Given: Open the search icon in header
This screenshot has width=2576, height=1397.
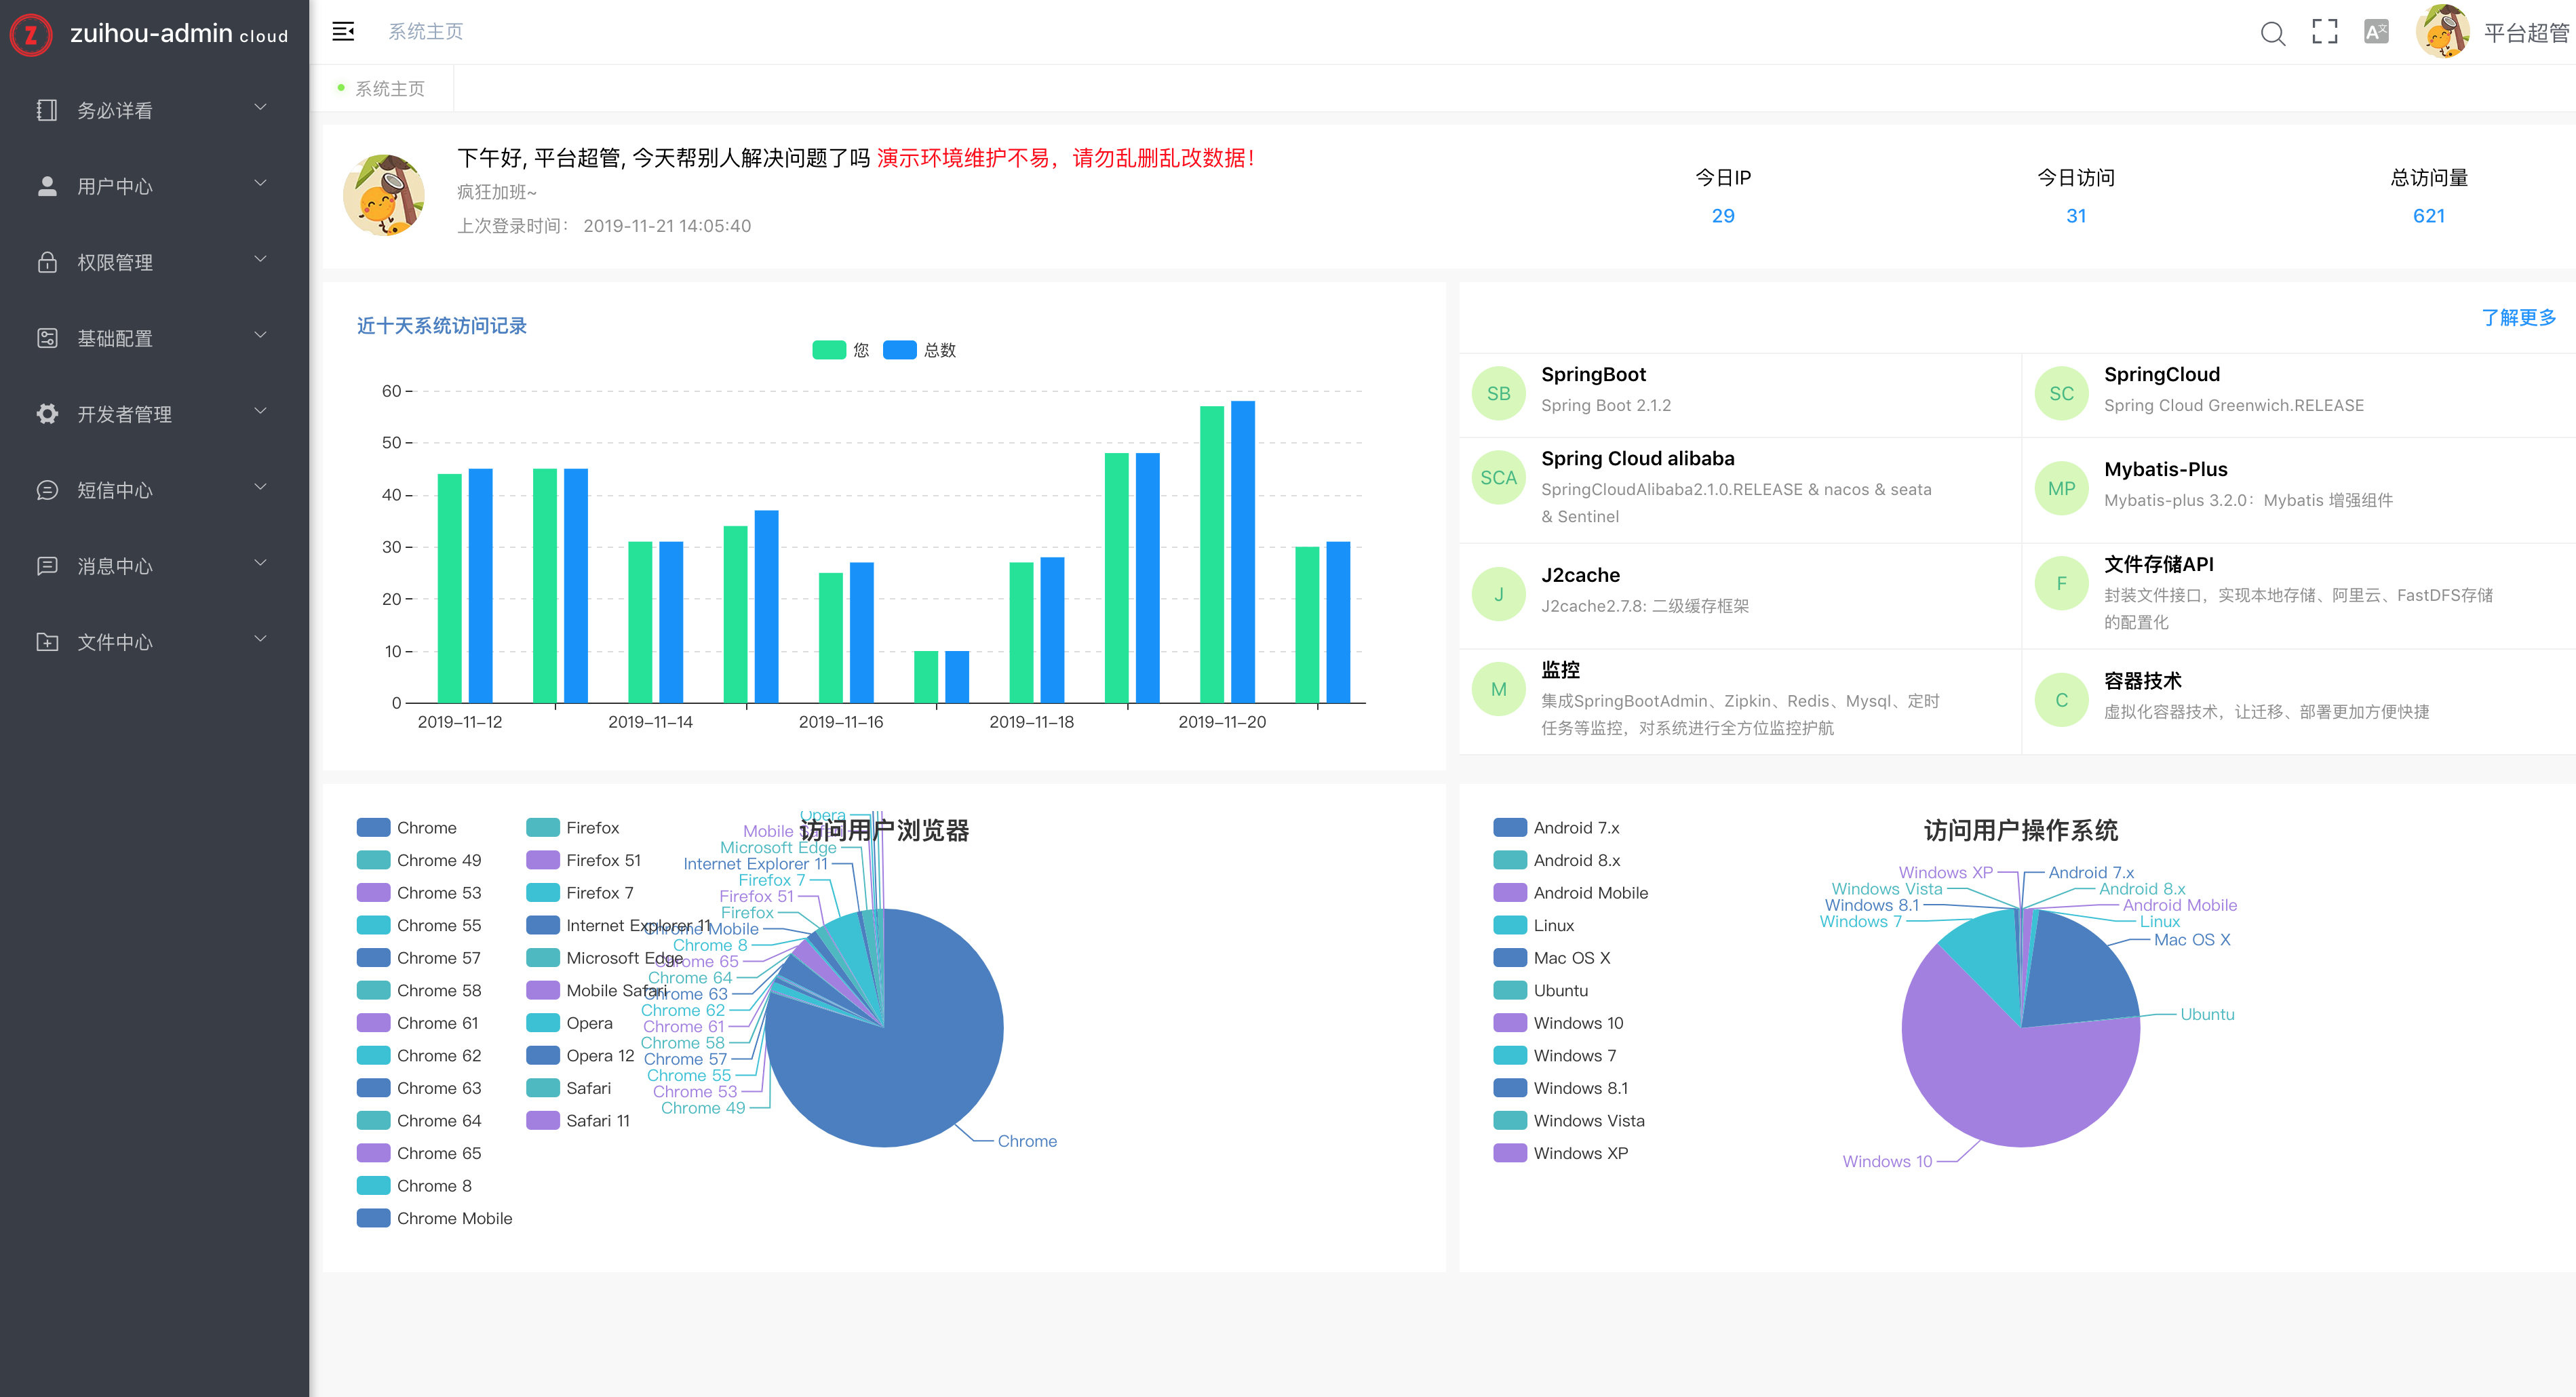Looking at the screenshot, I should 2272,33.
